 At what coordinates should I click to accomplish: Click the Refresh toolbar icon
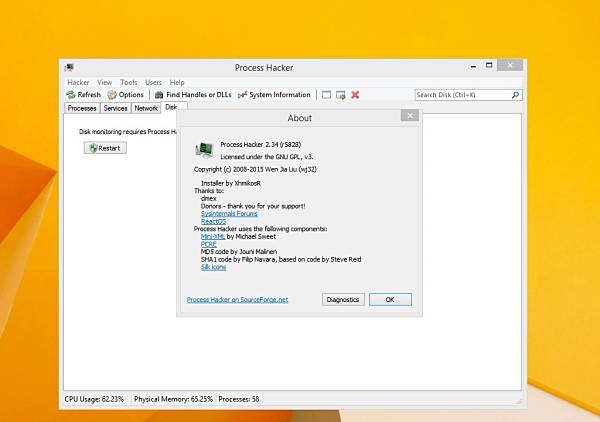70,95
